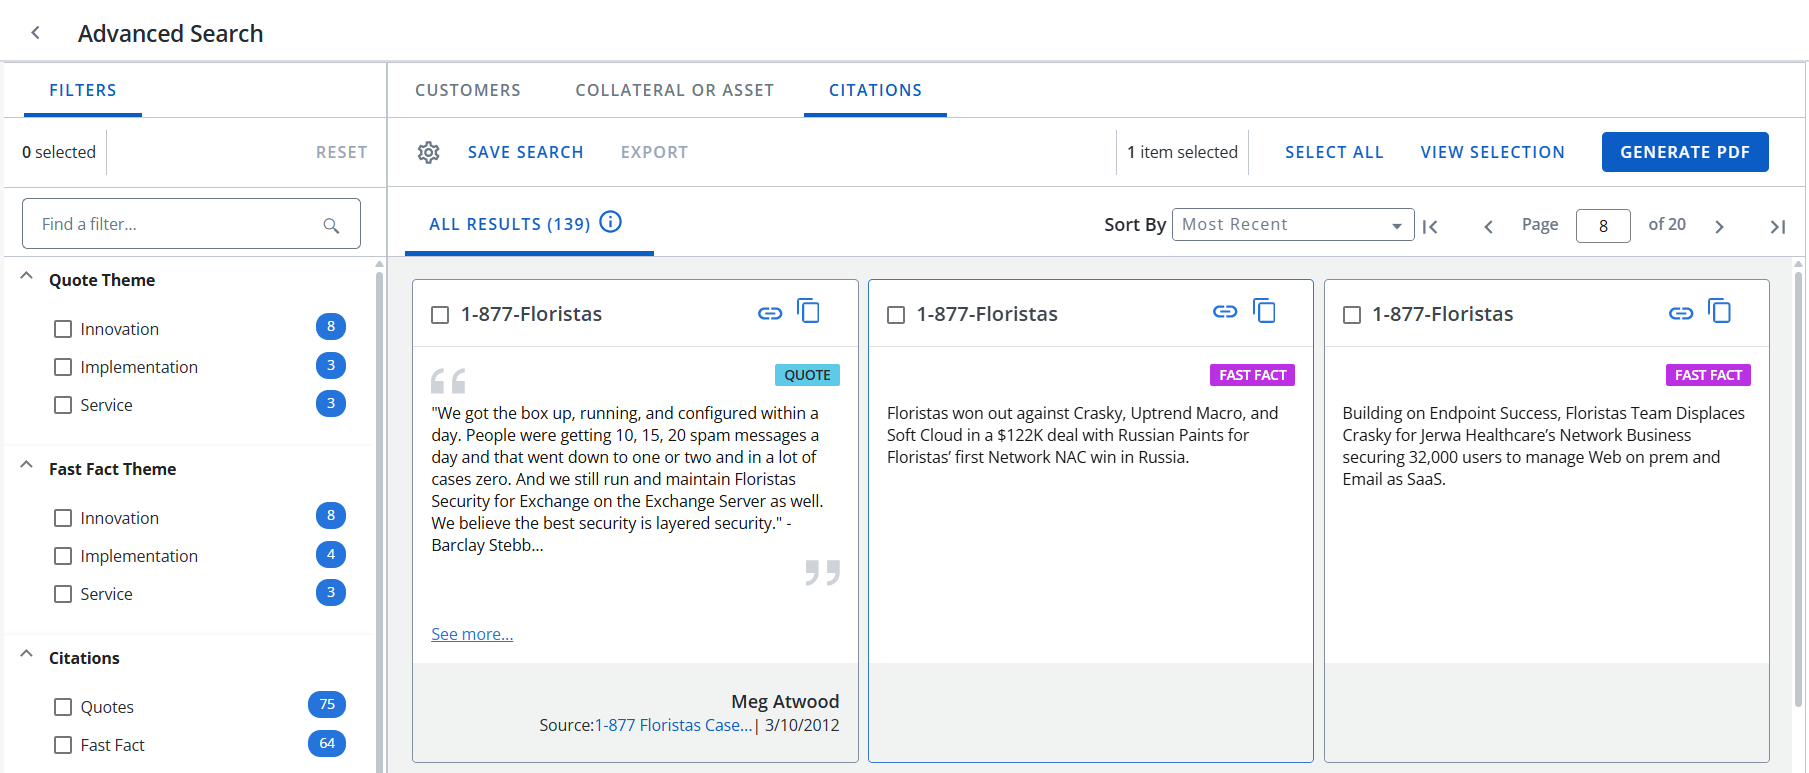Select the Jerwa Healthcare card checkbox

point(1352,315)
